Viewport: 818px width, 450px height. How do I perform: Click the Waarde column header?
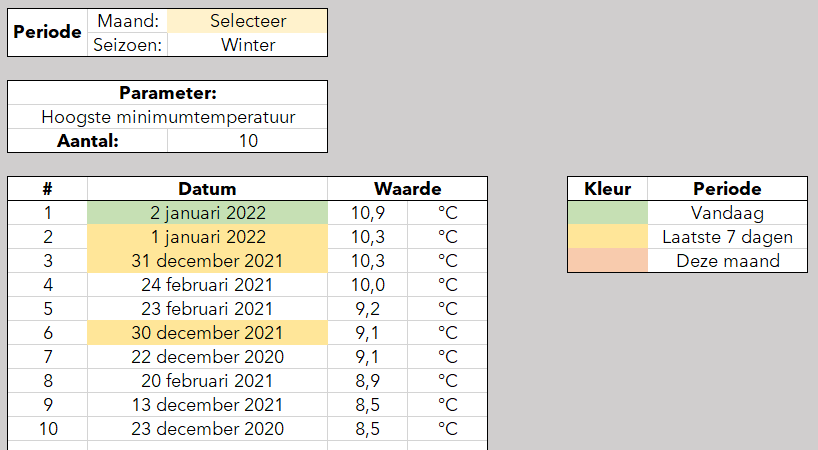[x=407, y=189]
